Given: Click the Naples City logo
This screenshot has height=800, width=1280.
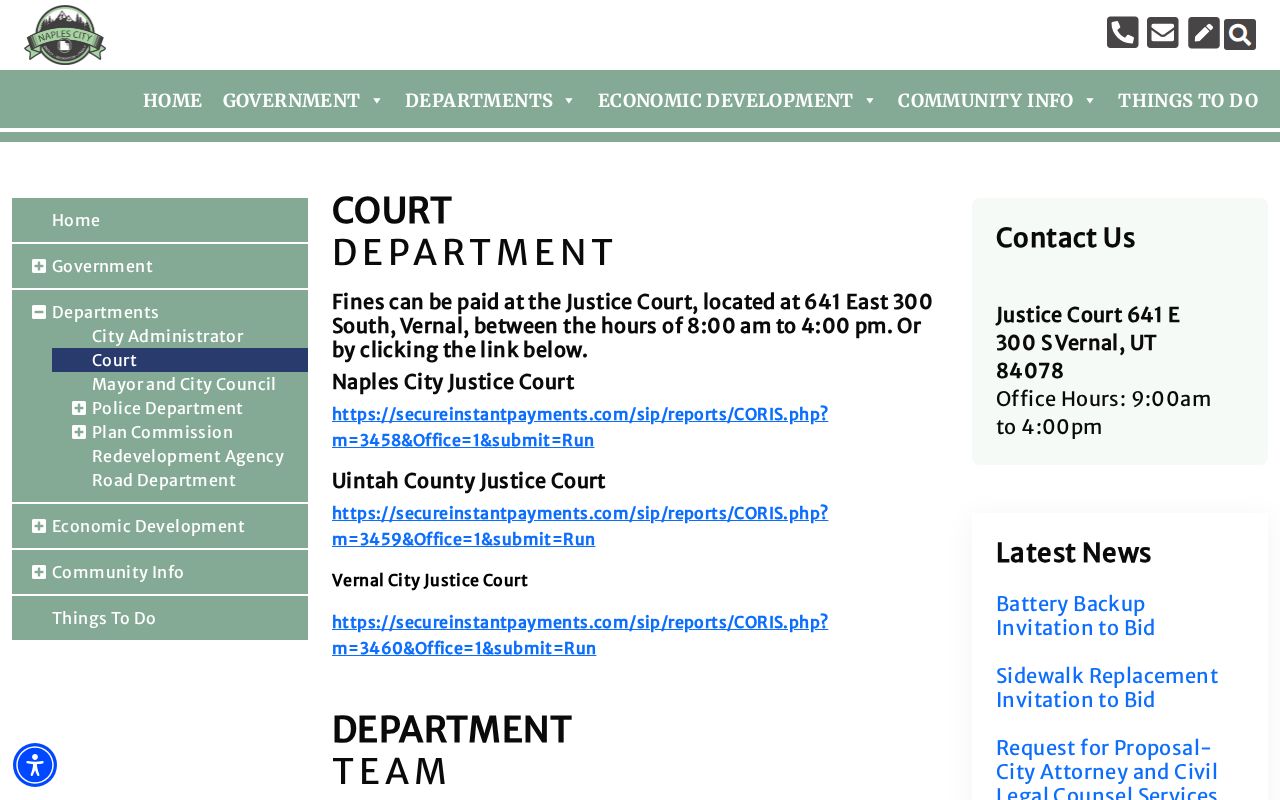Looking at the screenshot, I should click(65, 35).
